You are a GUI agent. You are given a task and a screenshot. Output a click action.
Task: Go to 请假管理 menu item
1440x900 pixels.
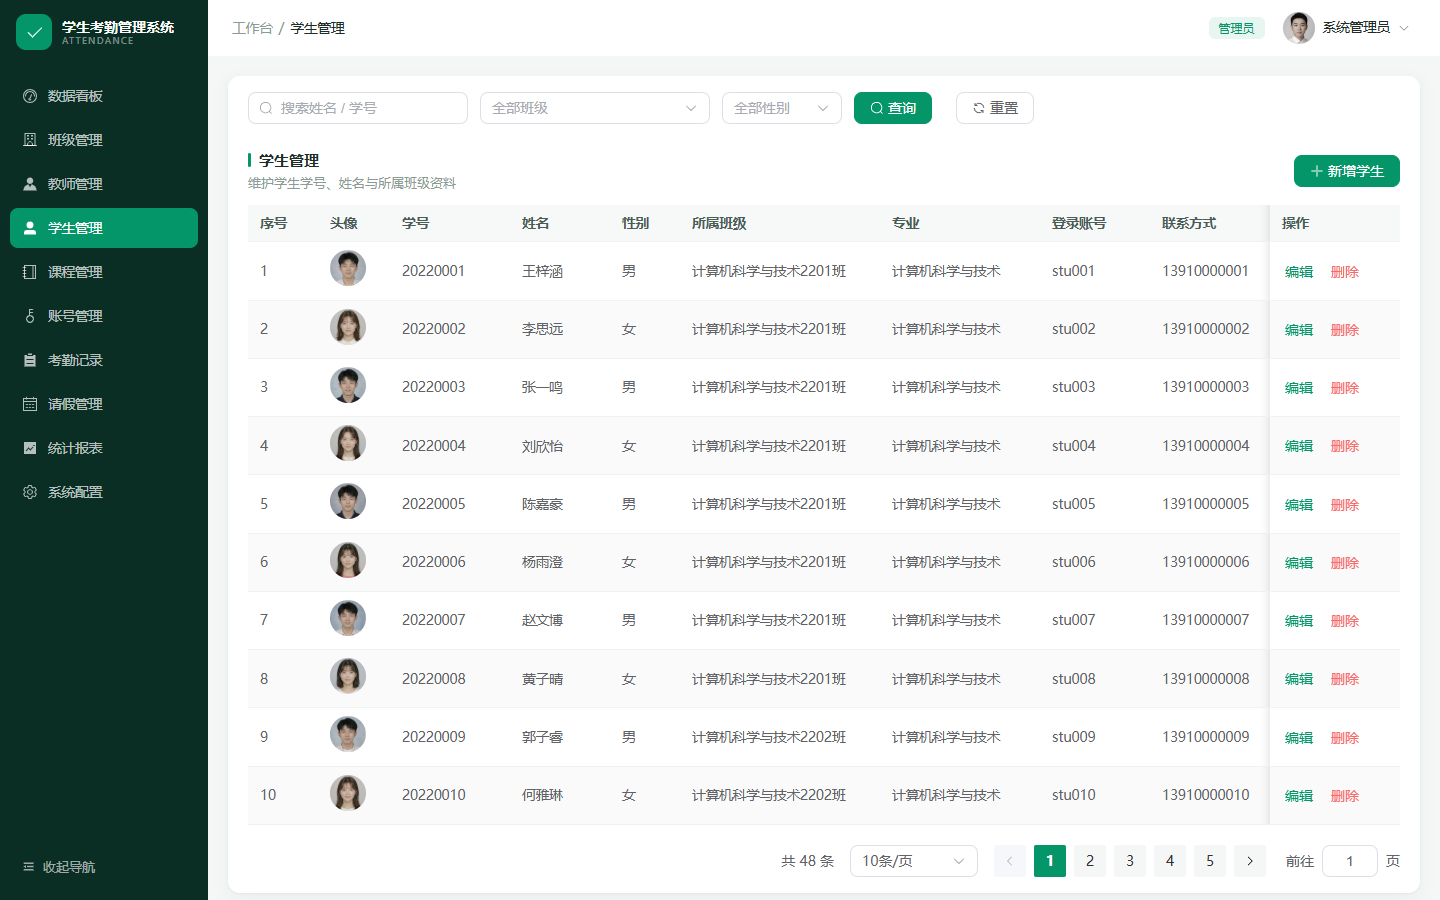pyautogui.click(x=104, y=404)
